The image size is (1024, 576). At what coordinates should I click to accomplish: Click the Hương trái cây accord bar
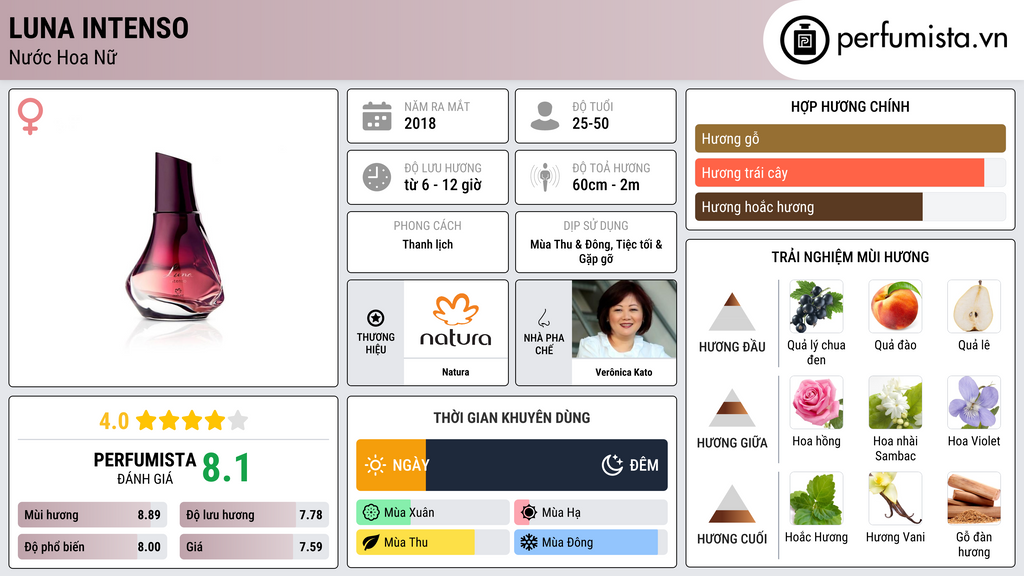coord(850,172)
